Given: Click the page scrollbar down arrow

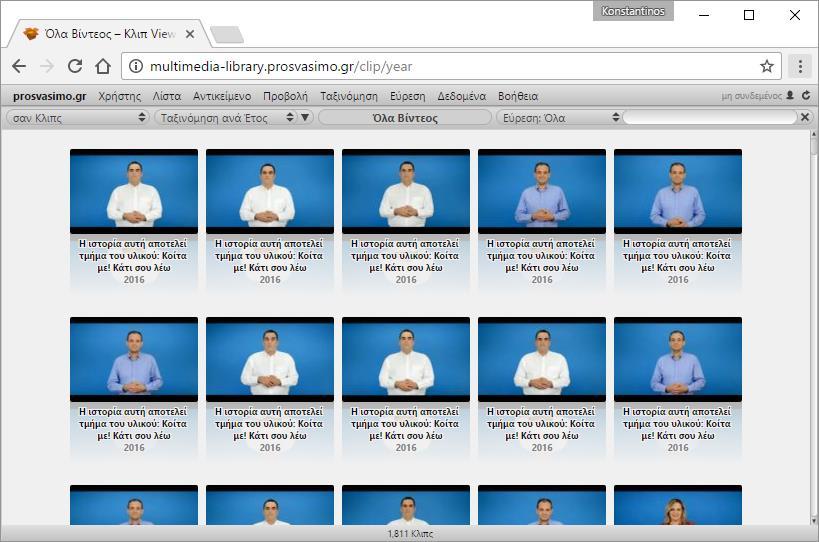Looking at the screenshot, I should [x=813, y=520].
